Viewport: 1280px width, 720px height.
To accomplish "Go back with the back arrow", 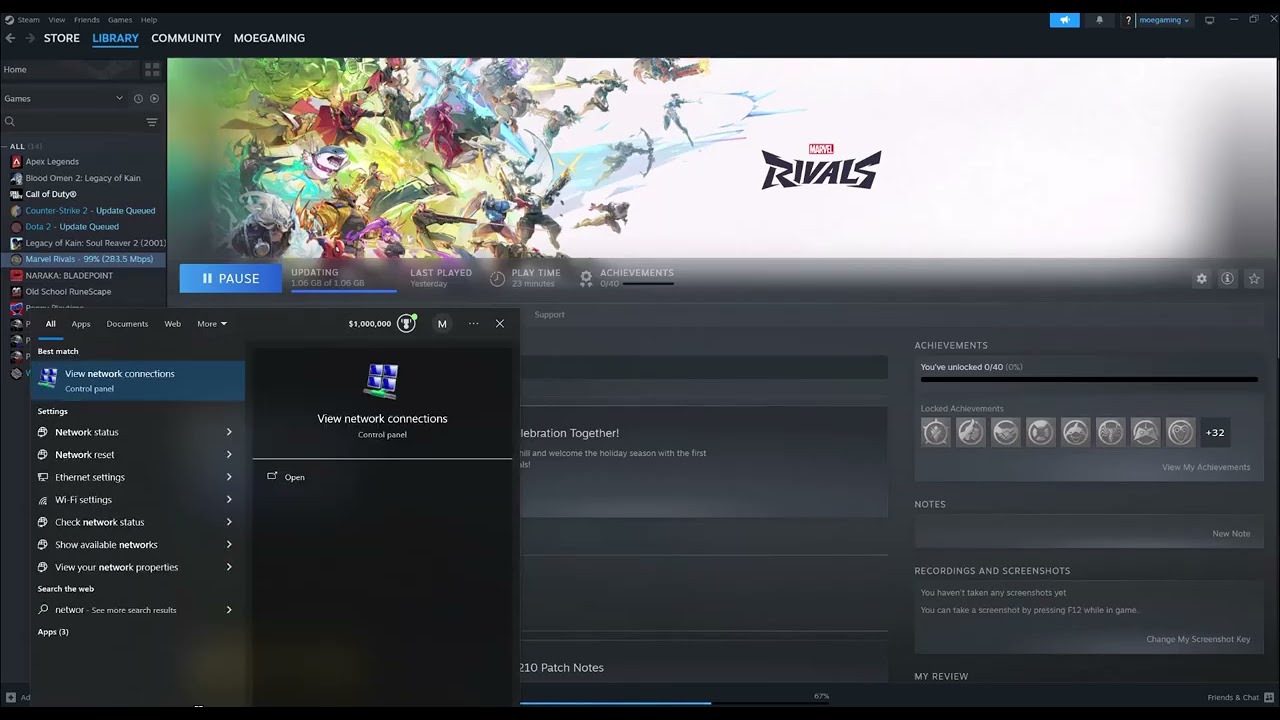I will (x=10, y=38).
